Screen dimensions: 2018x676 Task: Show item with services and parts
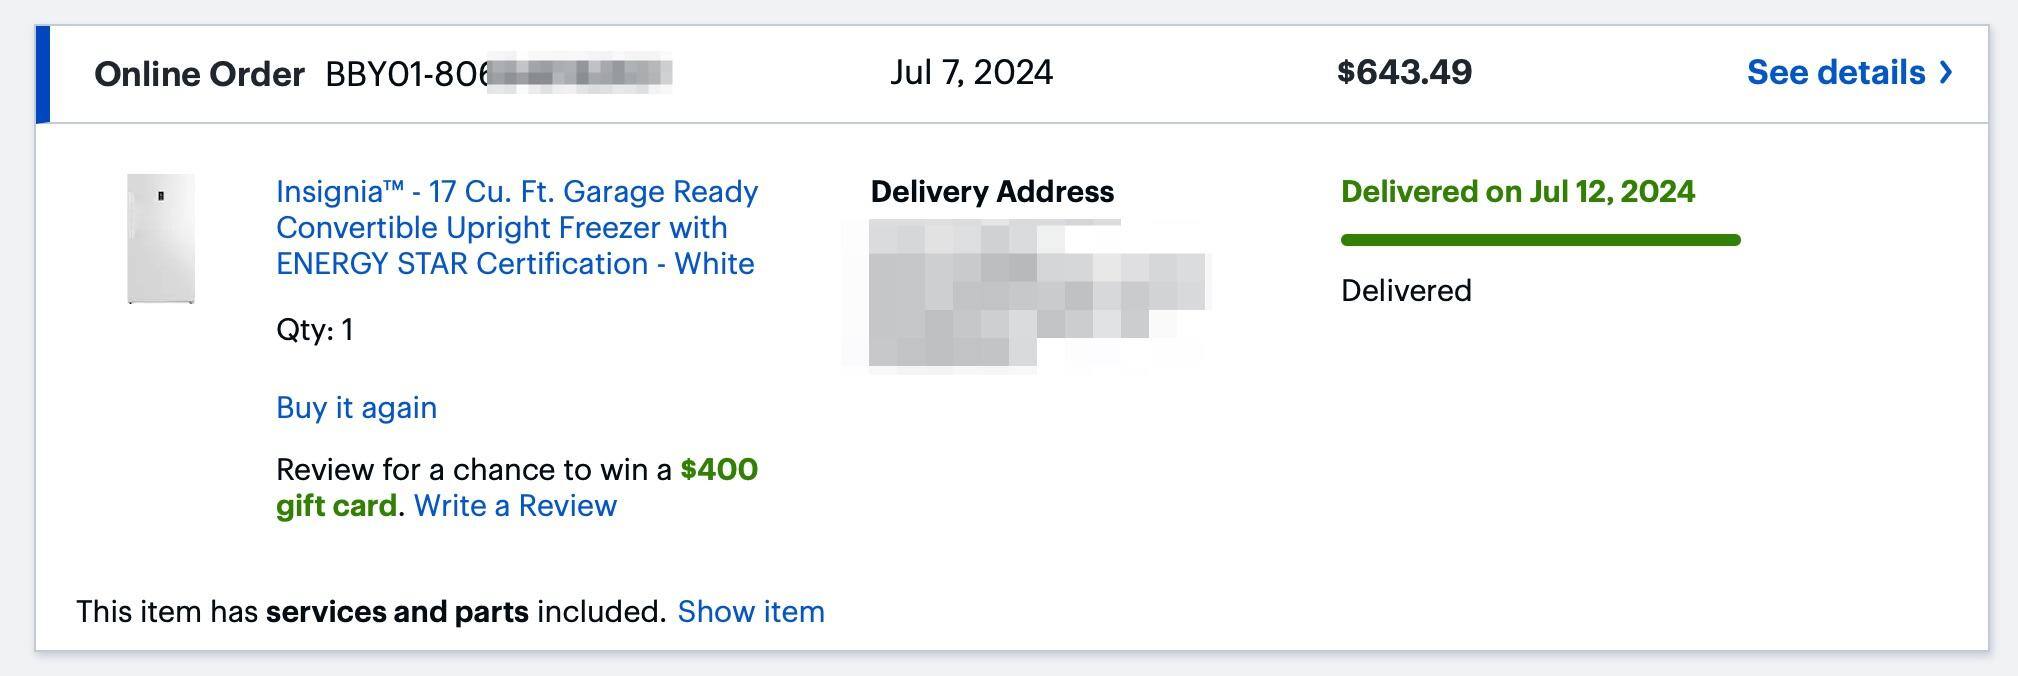point(750,612)
